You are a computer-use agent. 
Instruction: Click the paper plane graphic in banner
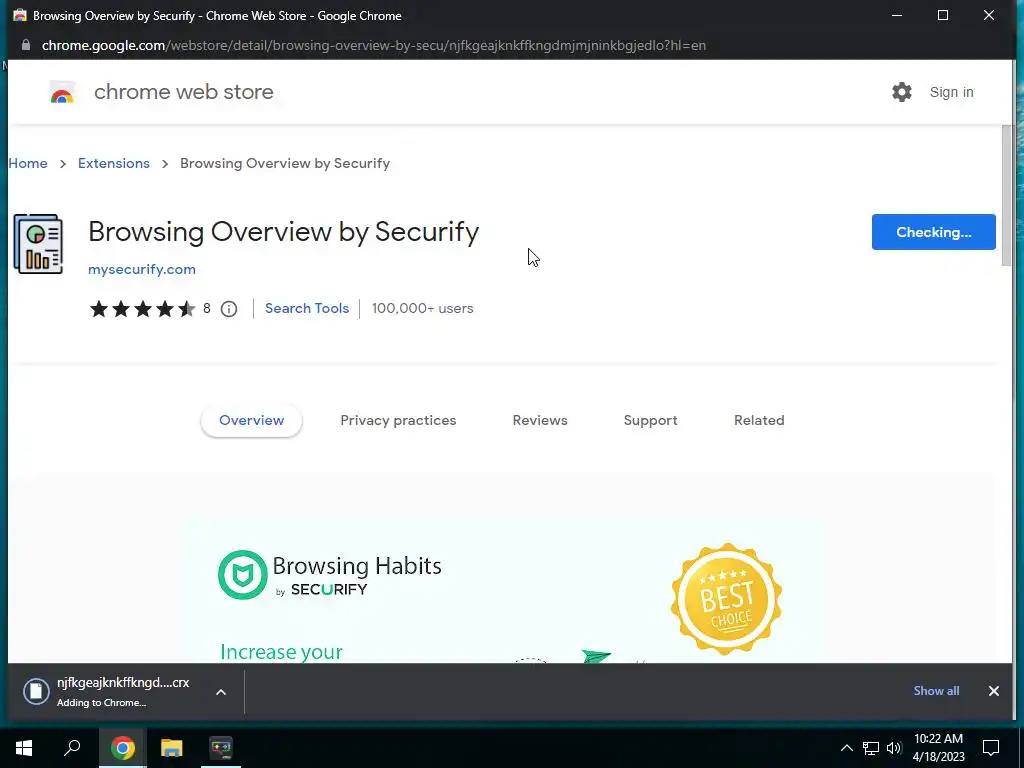(x=596, y=656)
